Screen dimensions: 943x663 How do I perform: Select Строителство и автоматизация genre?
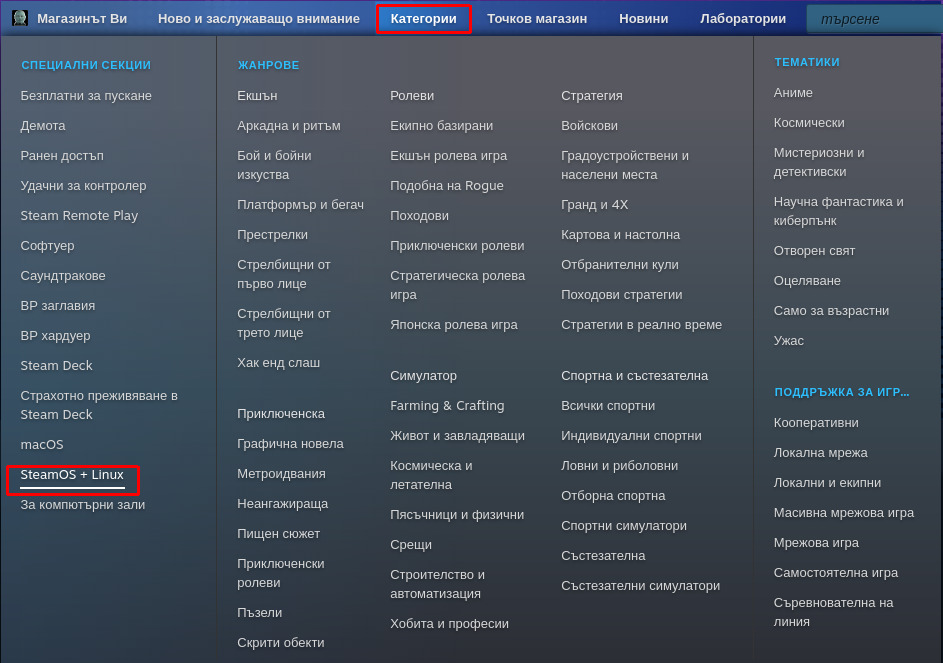click(x=438, y=584)
